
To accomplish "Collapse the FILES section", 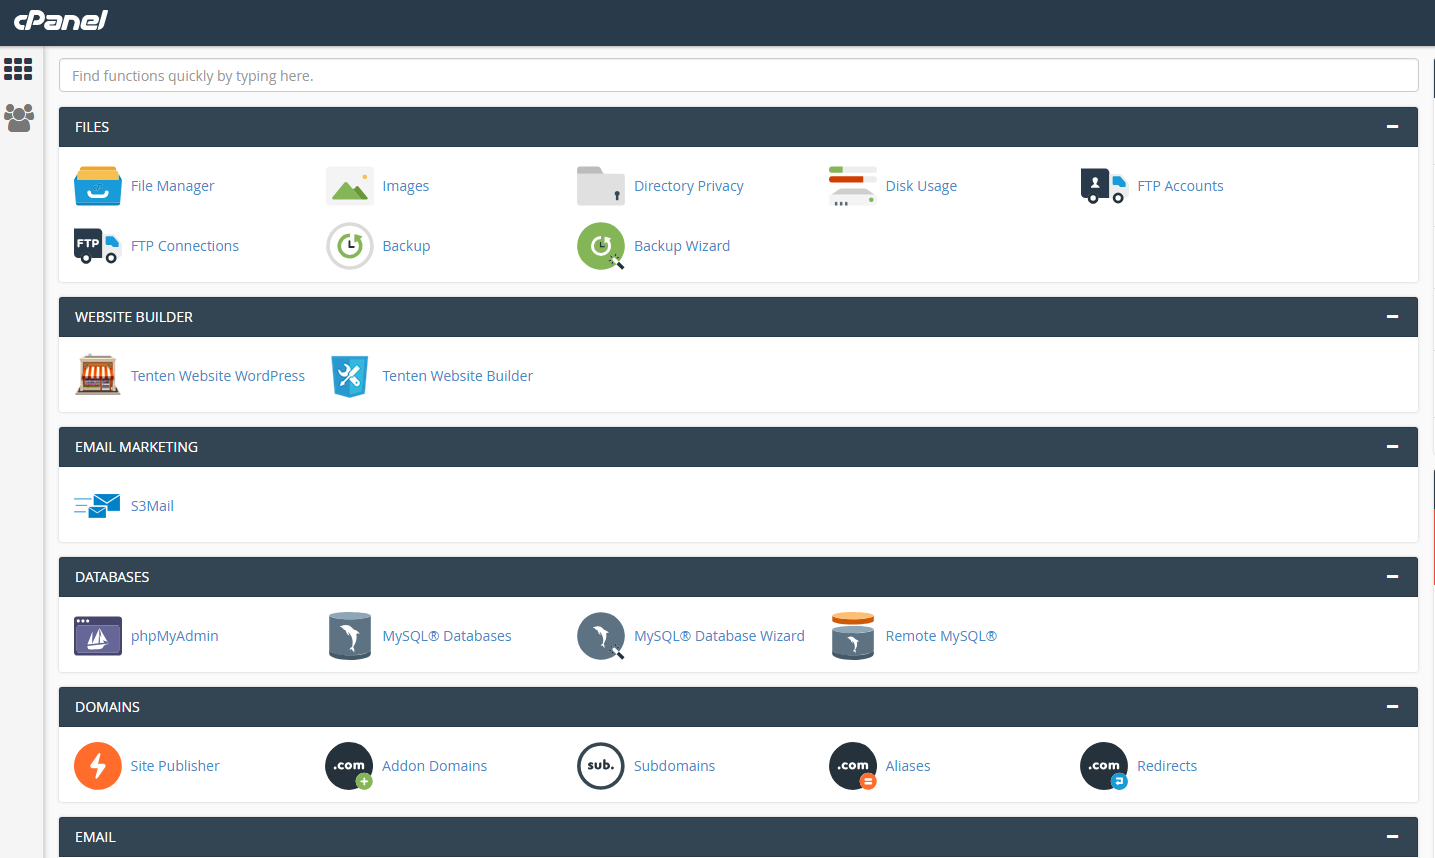I will point(1392,127).
